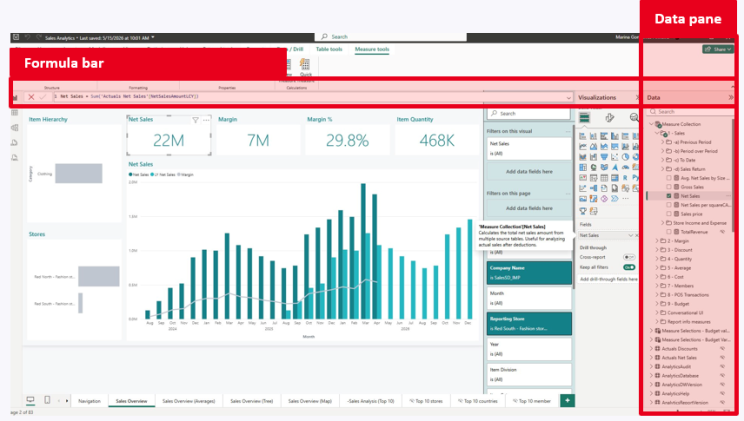The image size is (744, 421).
Task: Choose the pie chart visualization icon
Action: (625, 157)
